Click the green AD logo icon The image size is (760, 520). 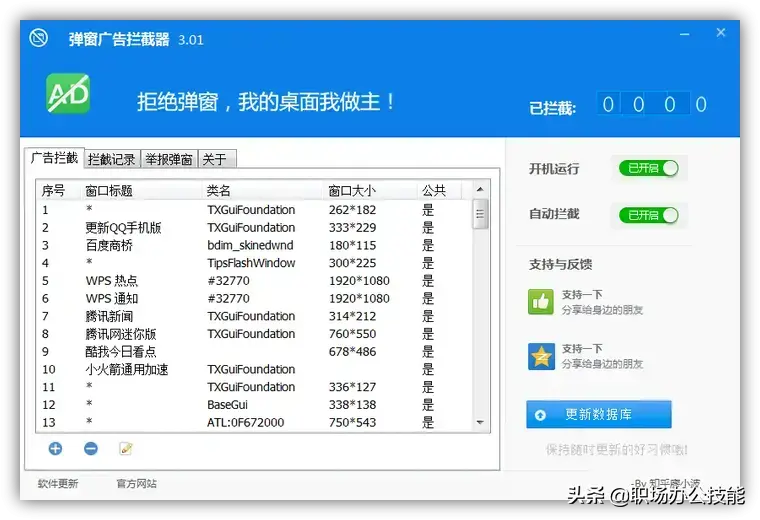(68, 93)
